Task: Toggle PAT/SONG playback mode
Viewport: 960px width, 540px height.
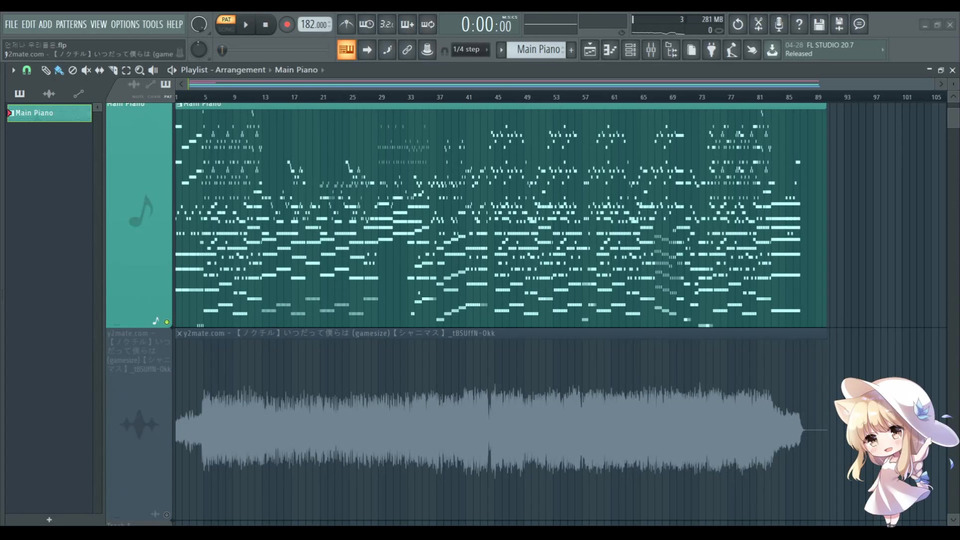Action: coord(226,24)
